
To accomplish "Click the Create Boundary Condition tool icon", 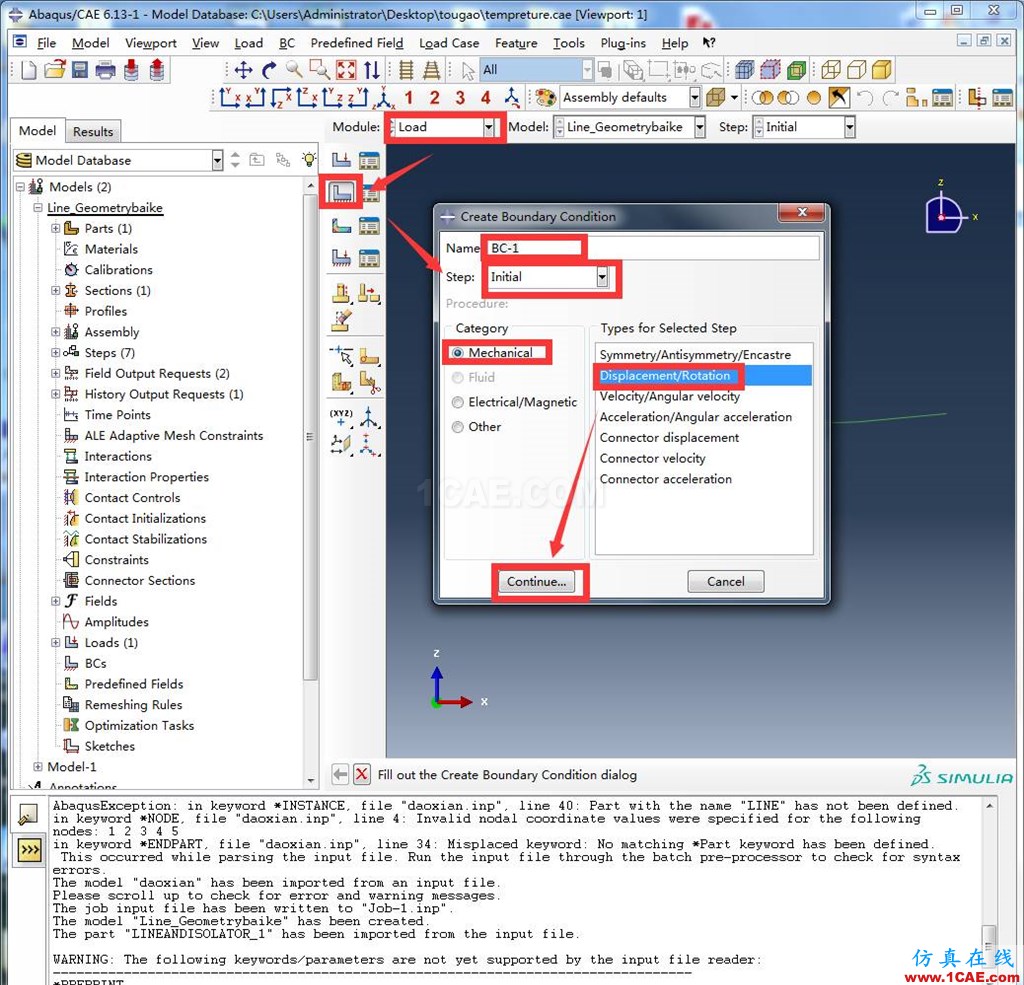I will coord(341,193).
